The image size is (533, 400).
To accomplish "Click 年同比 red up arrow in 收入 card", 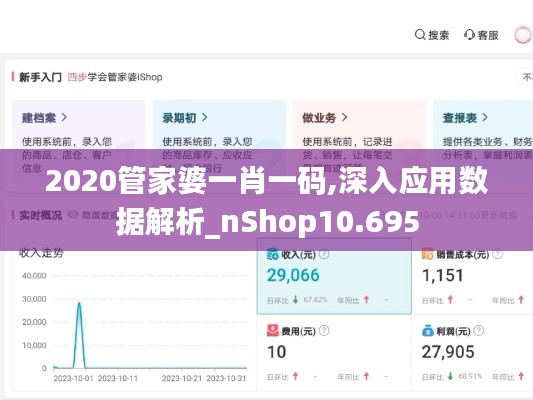I will (x=366, y=299).
